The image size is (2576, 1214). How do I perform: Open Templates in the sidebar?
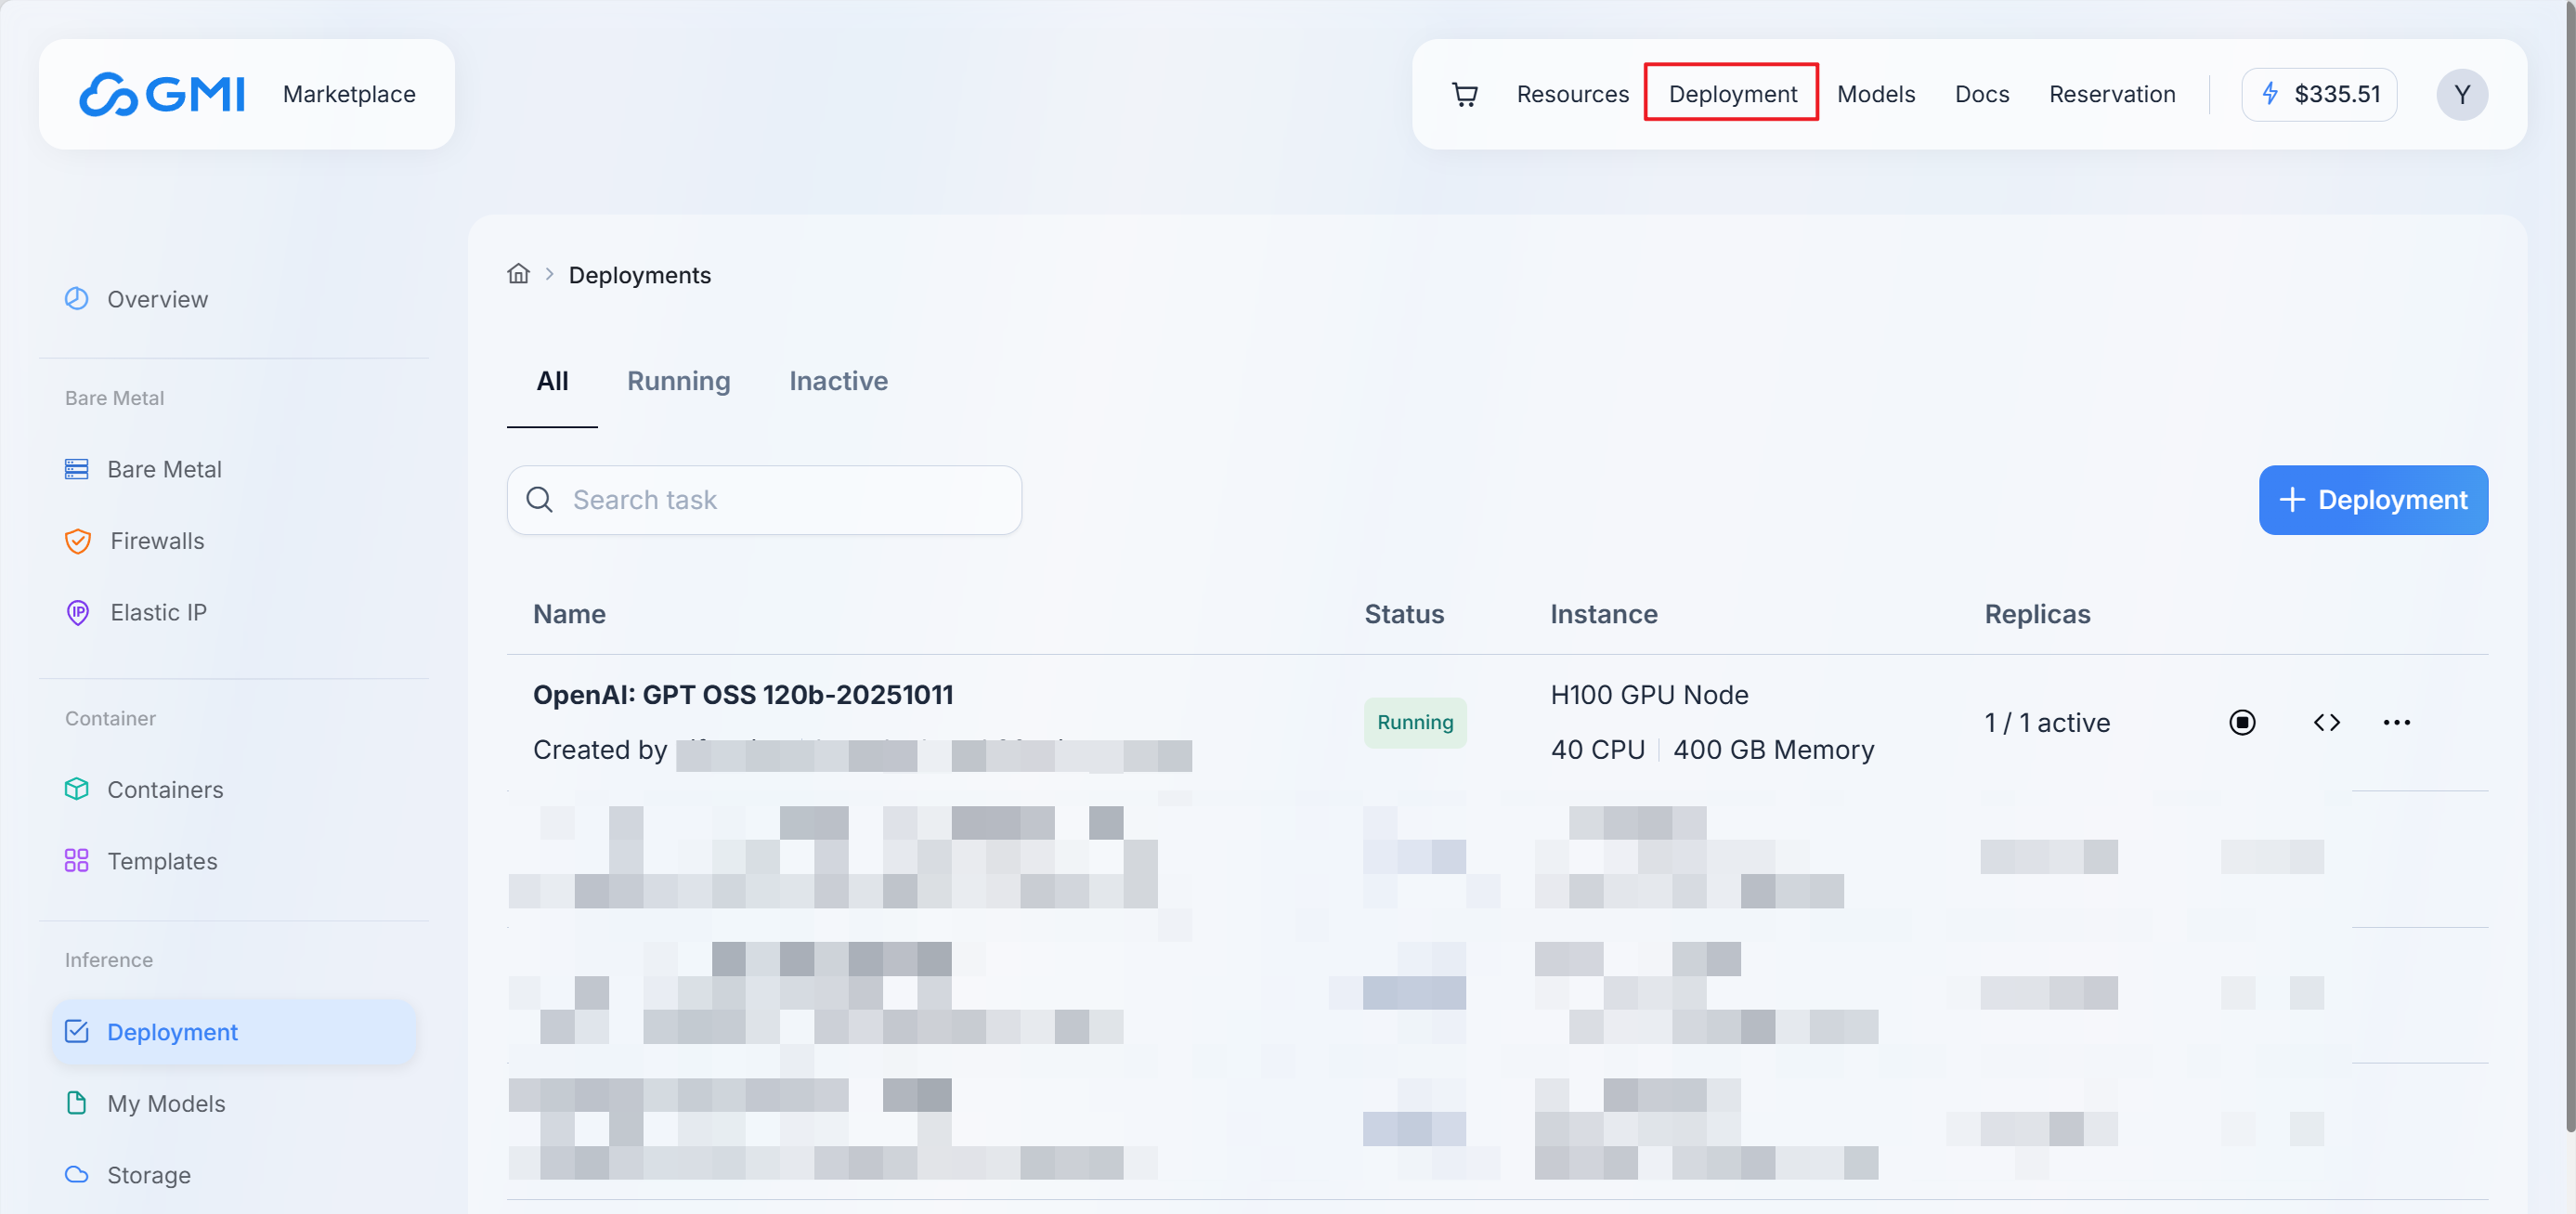click(162, 861)
